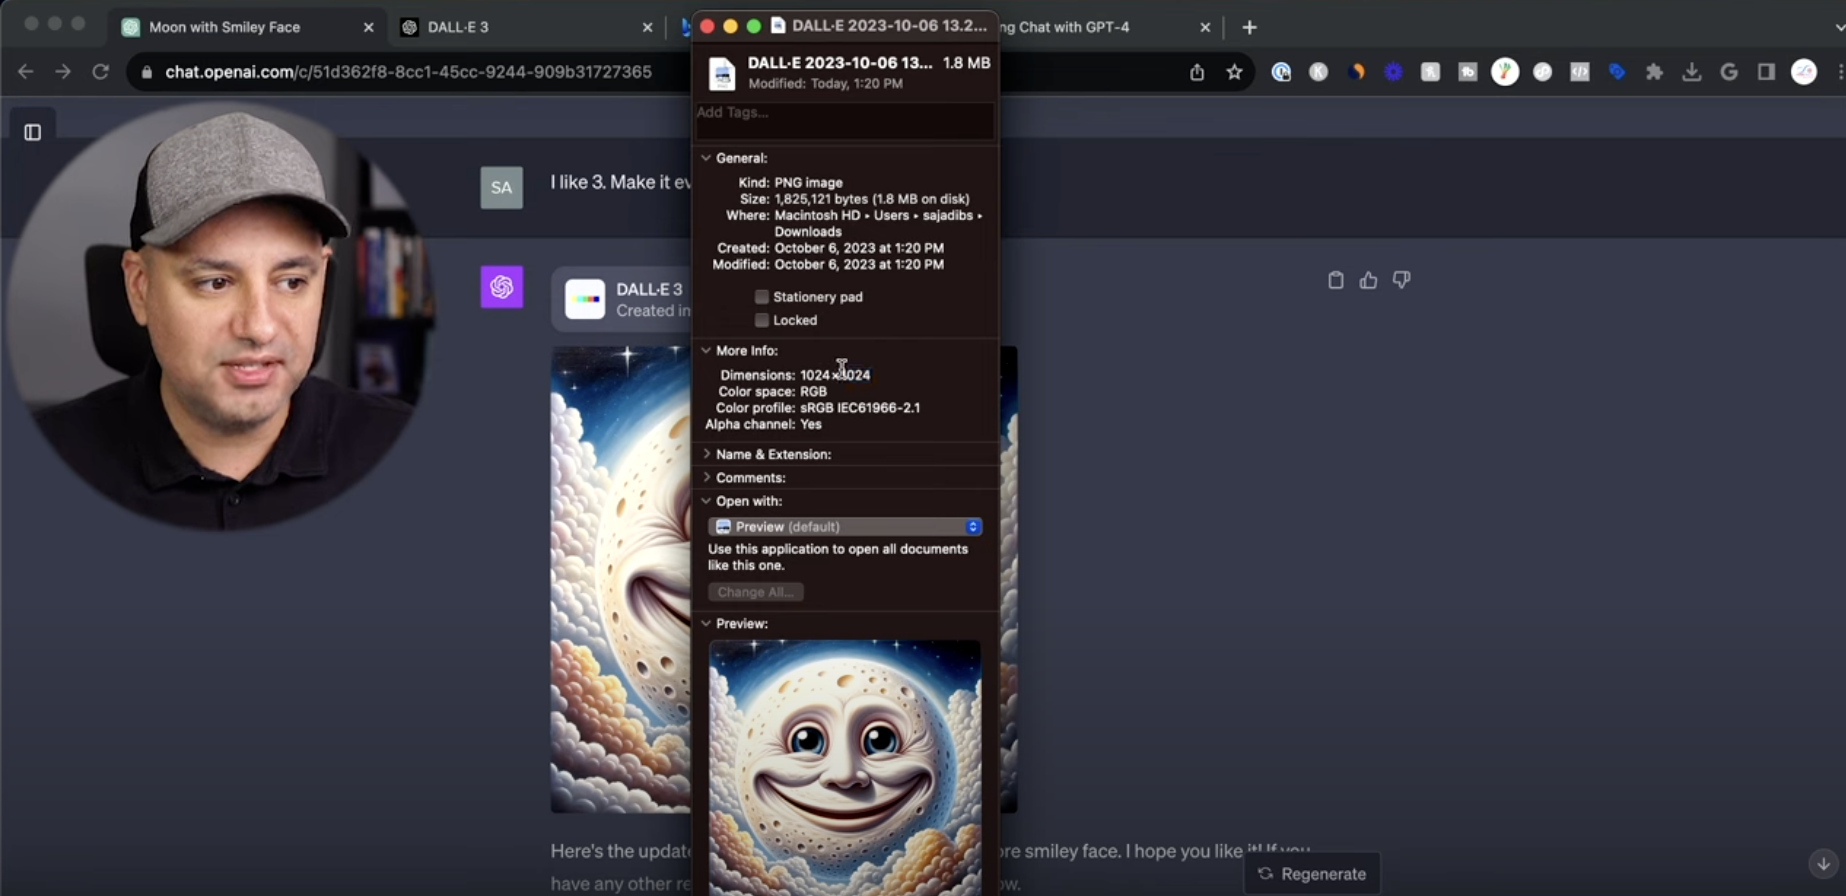This screenshot has width=1846, height=896.
Task: Open the browser extensions puzzle icon
Action: [1654, 72]
